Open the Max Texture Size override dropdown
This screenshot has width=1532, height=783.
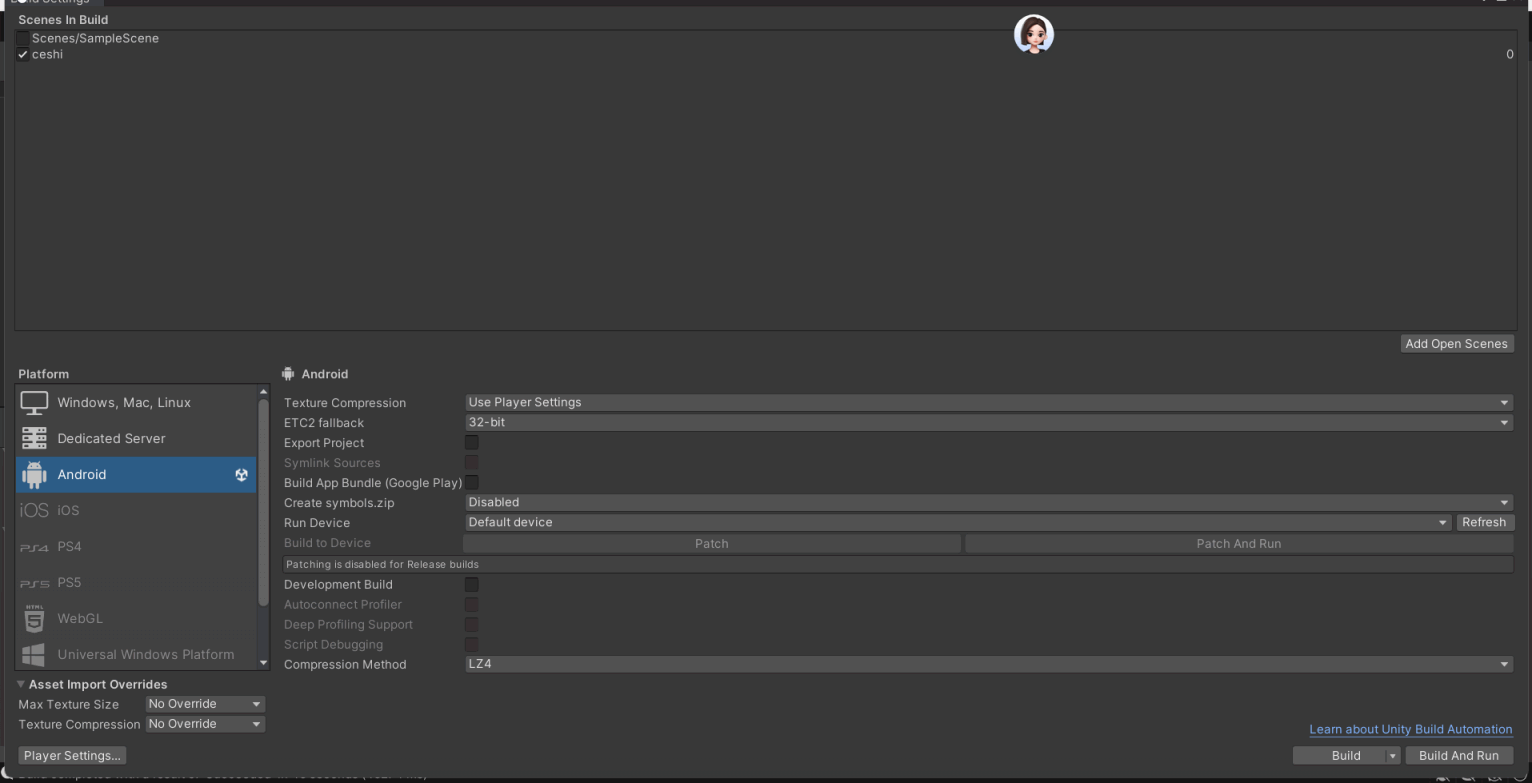pyautogui.click(x=205, y=705)
